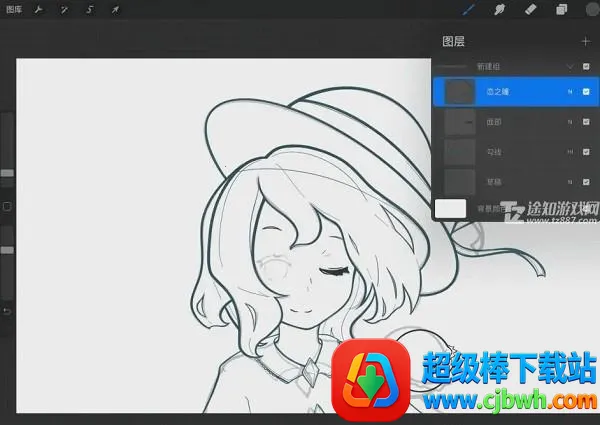Activate the S-shaped Selection tool
600x425 pixels.
pos(90,10)
